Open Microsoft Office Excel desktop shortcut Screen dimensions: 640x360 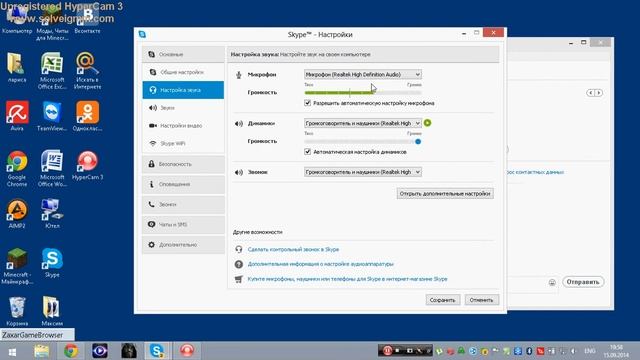click(x=52, y=70)
